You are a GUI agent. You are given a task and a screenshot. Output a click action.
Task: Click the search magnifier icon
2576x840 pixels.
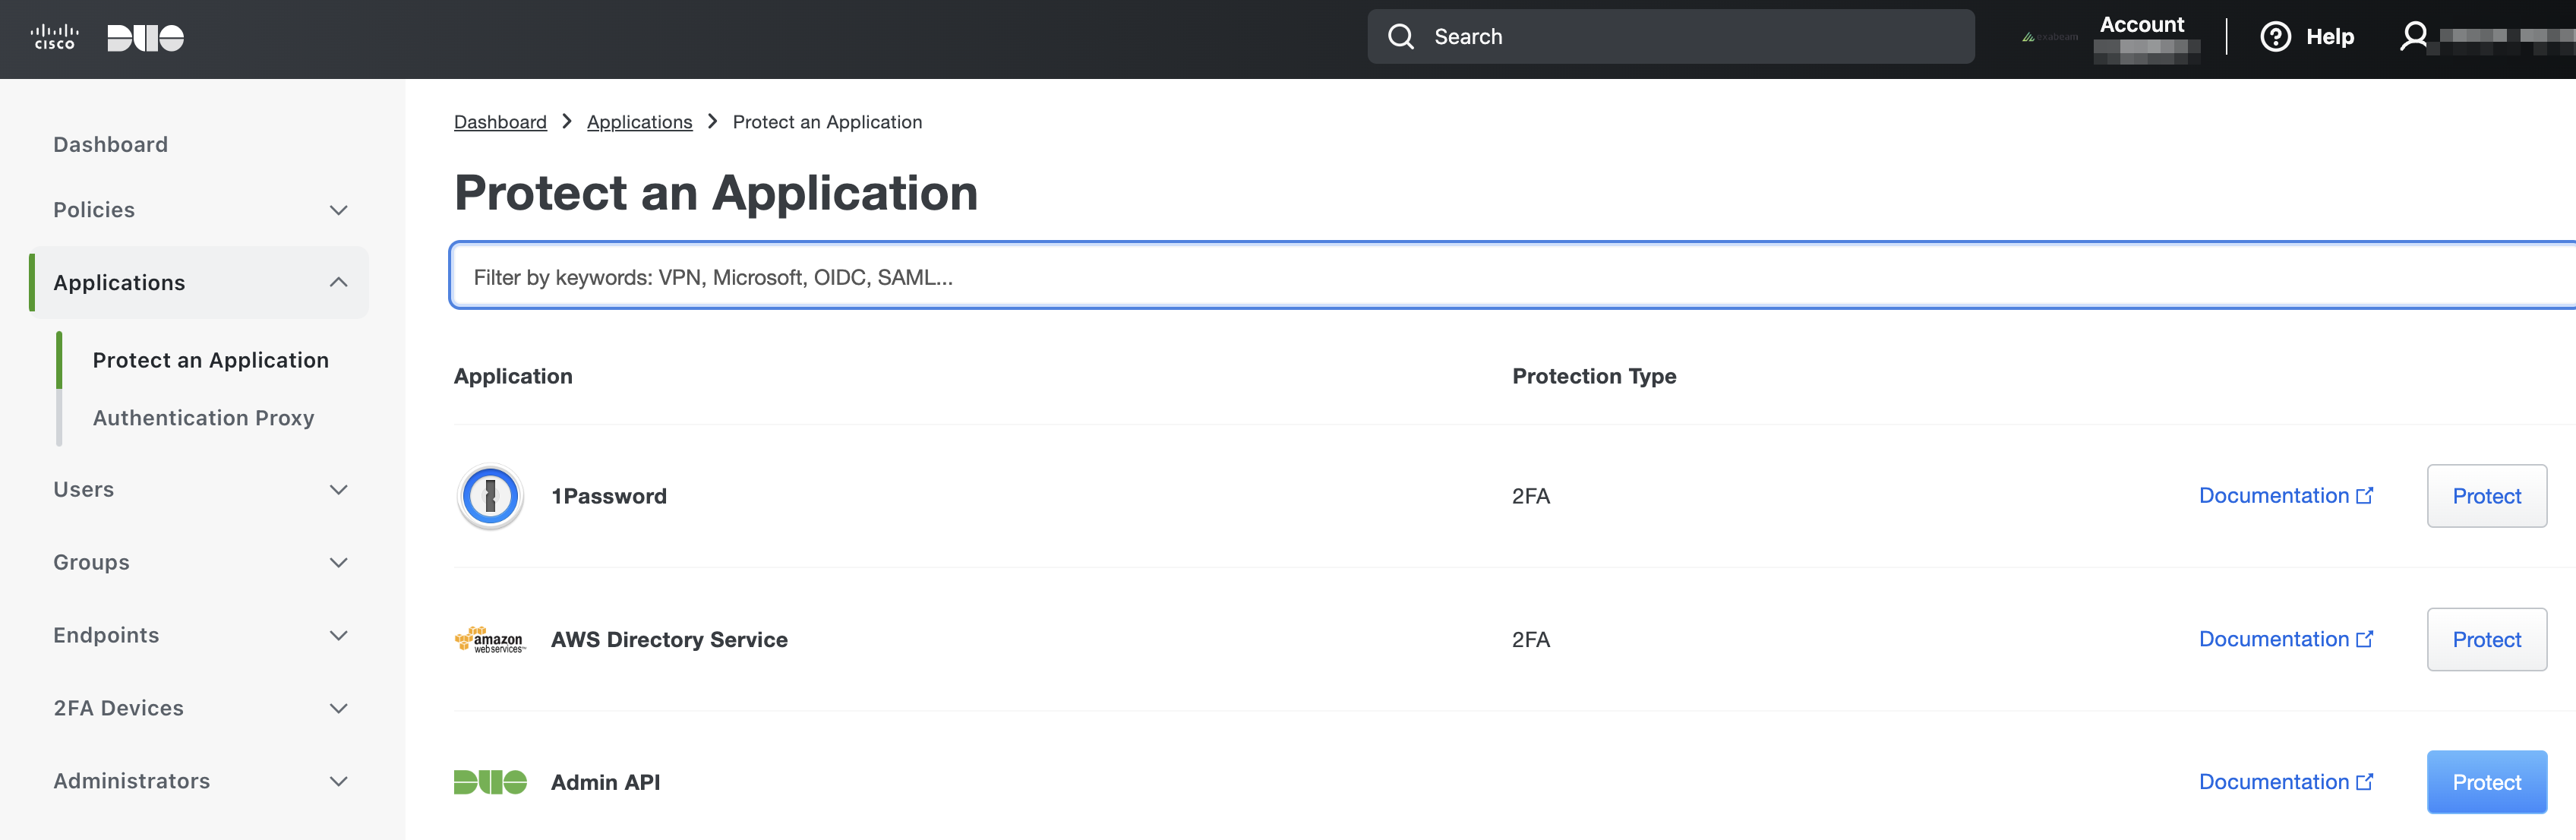(x=1401, y=37)
